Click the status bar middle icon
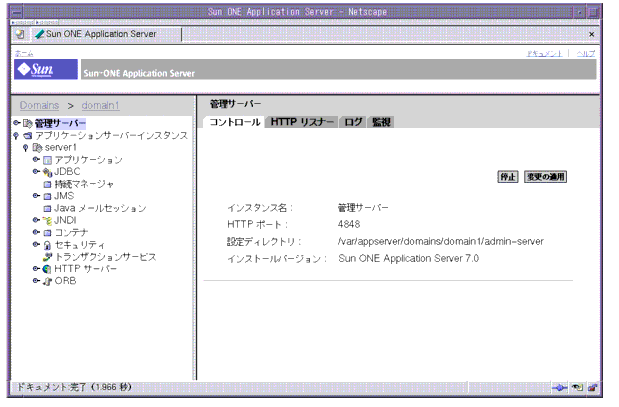Viewport: 619px width, 407px height. coord(577,388)
